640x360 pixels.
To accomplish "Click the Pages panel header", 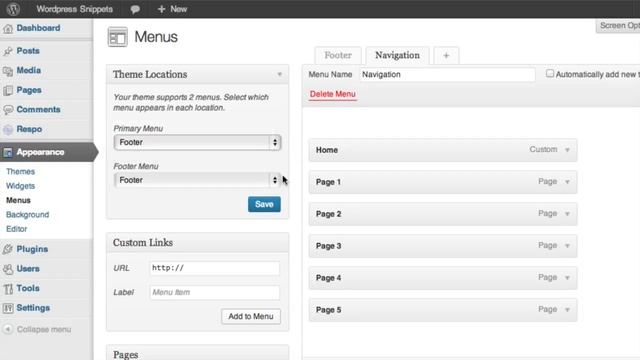I will click(198, 353).
